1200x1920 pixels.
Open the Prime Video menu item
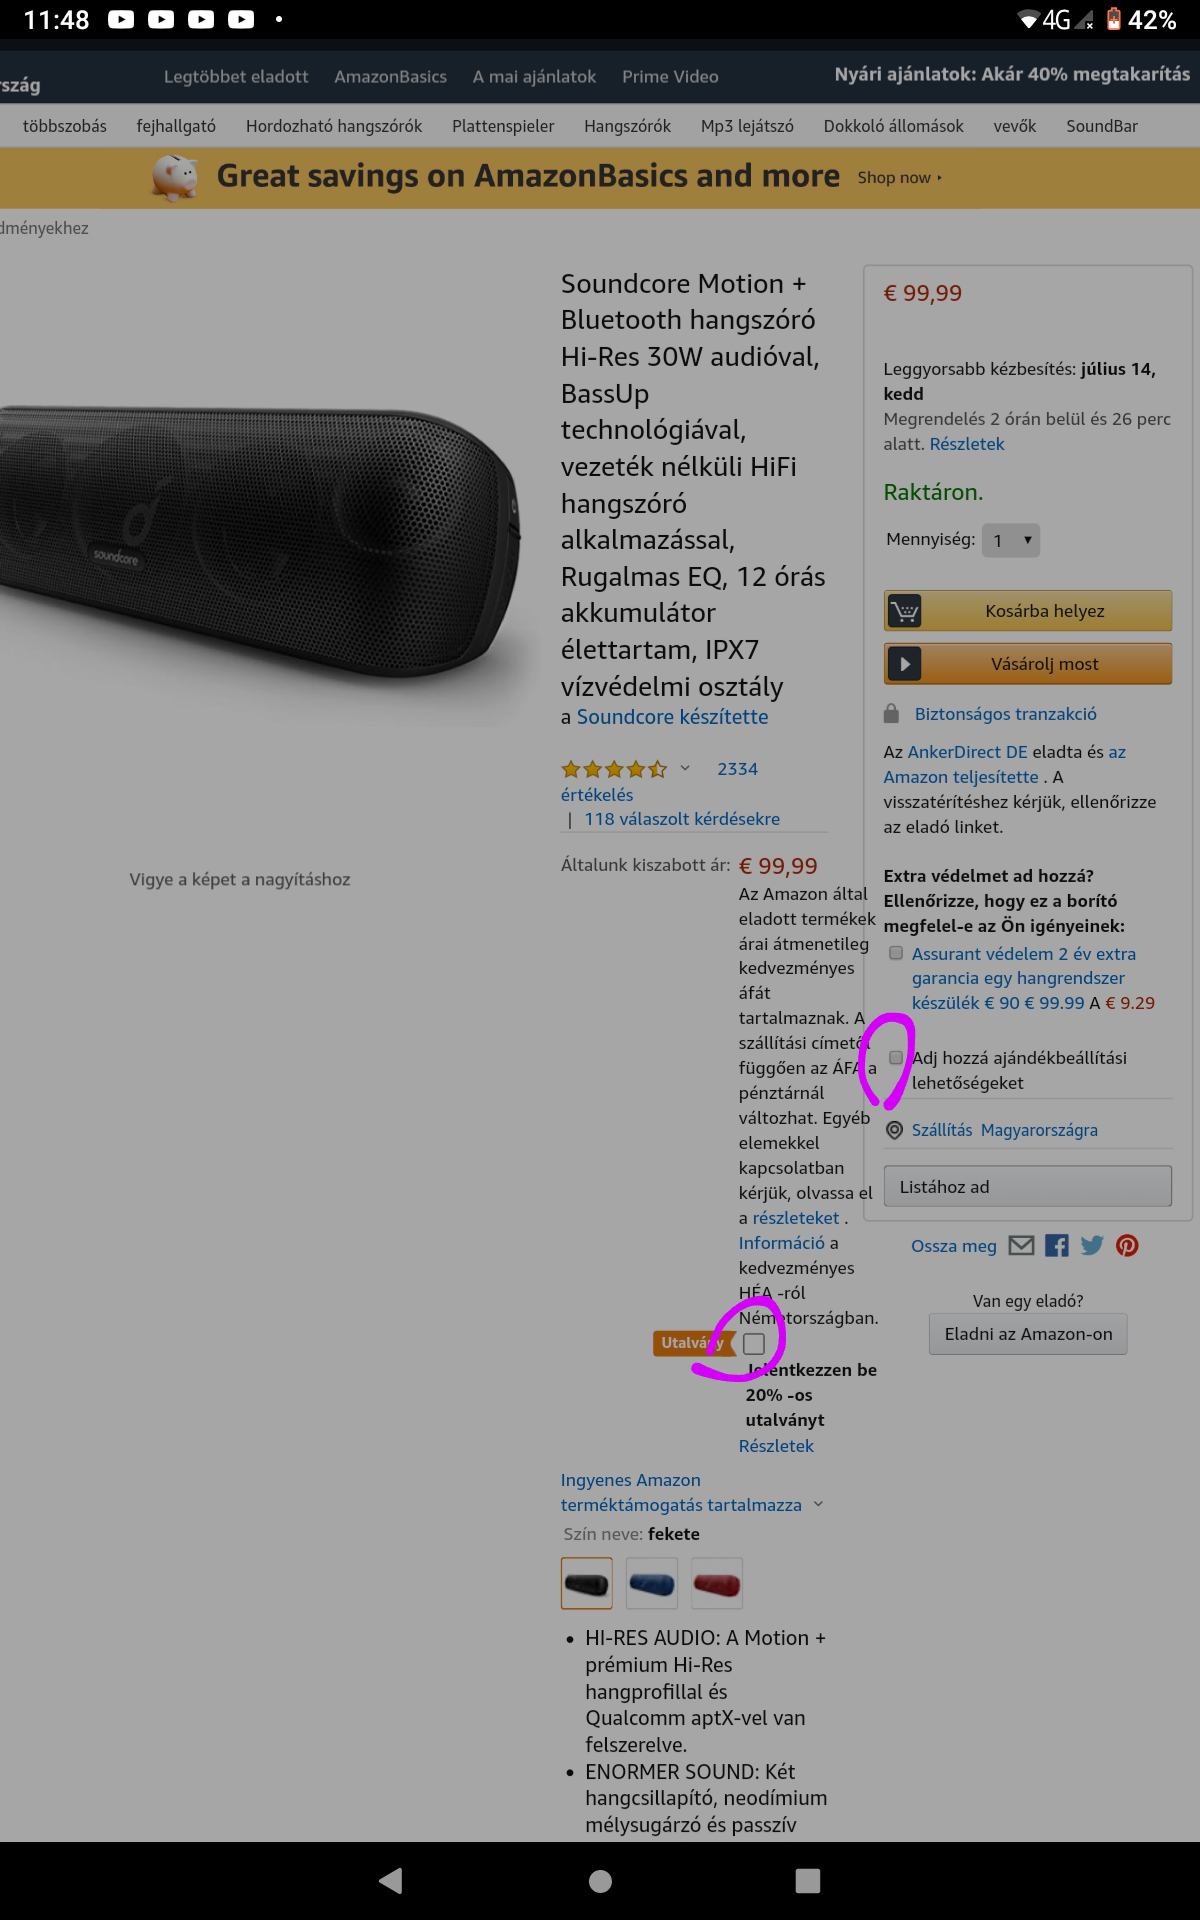[x=670, y=77]
